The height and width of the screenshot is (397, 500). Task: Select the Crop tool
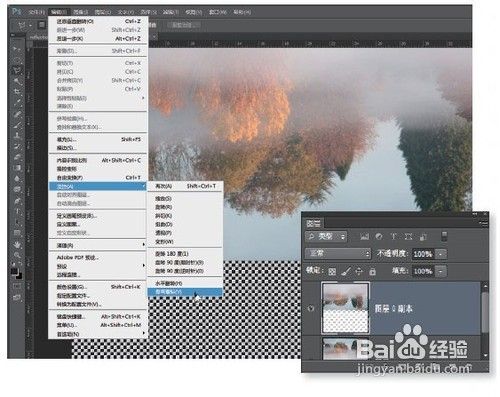coord(17,92)
